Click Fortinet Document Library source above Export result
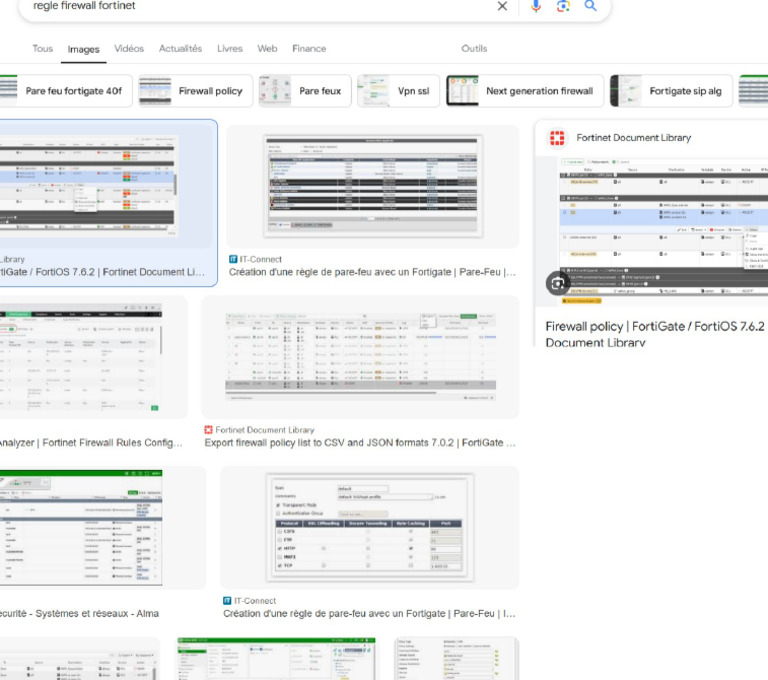This screenshot has width=768, height=680. 264,430
